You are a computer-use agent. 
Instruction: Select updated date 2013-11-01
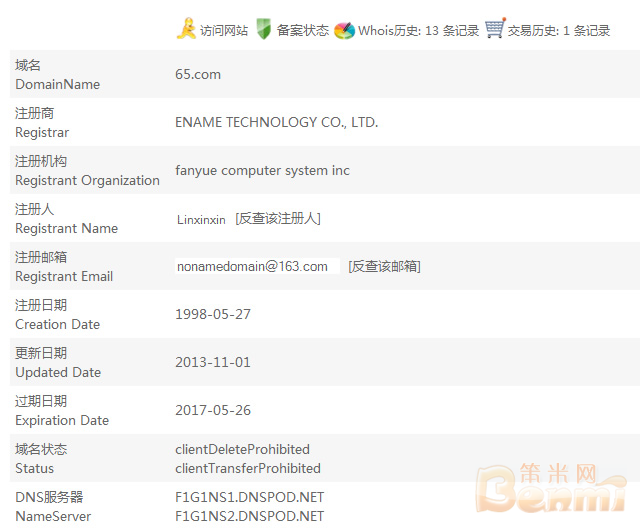click(213, 362)
